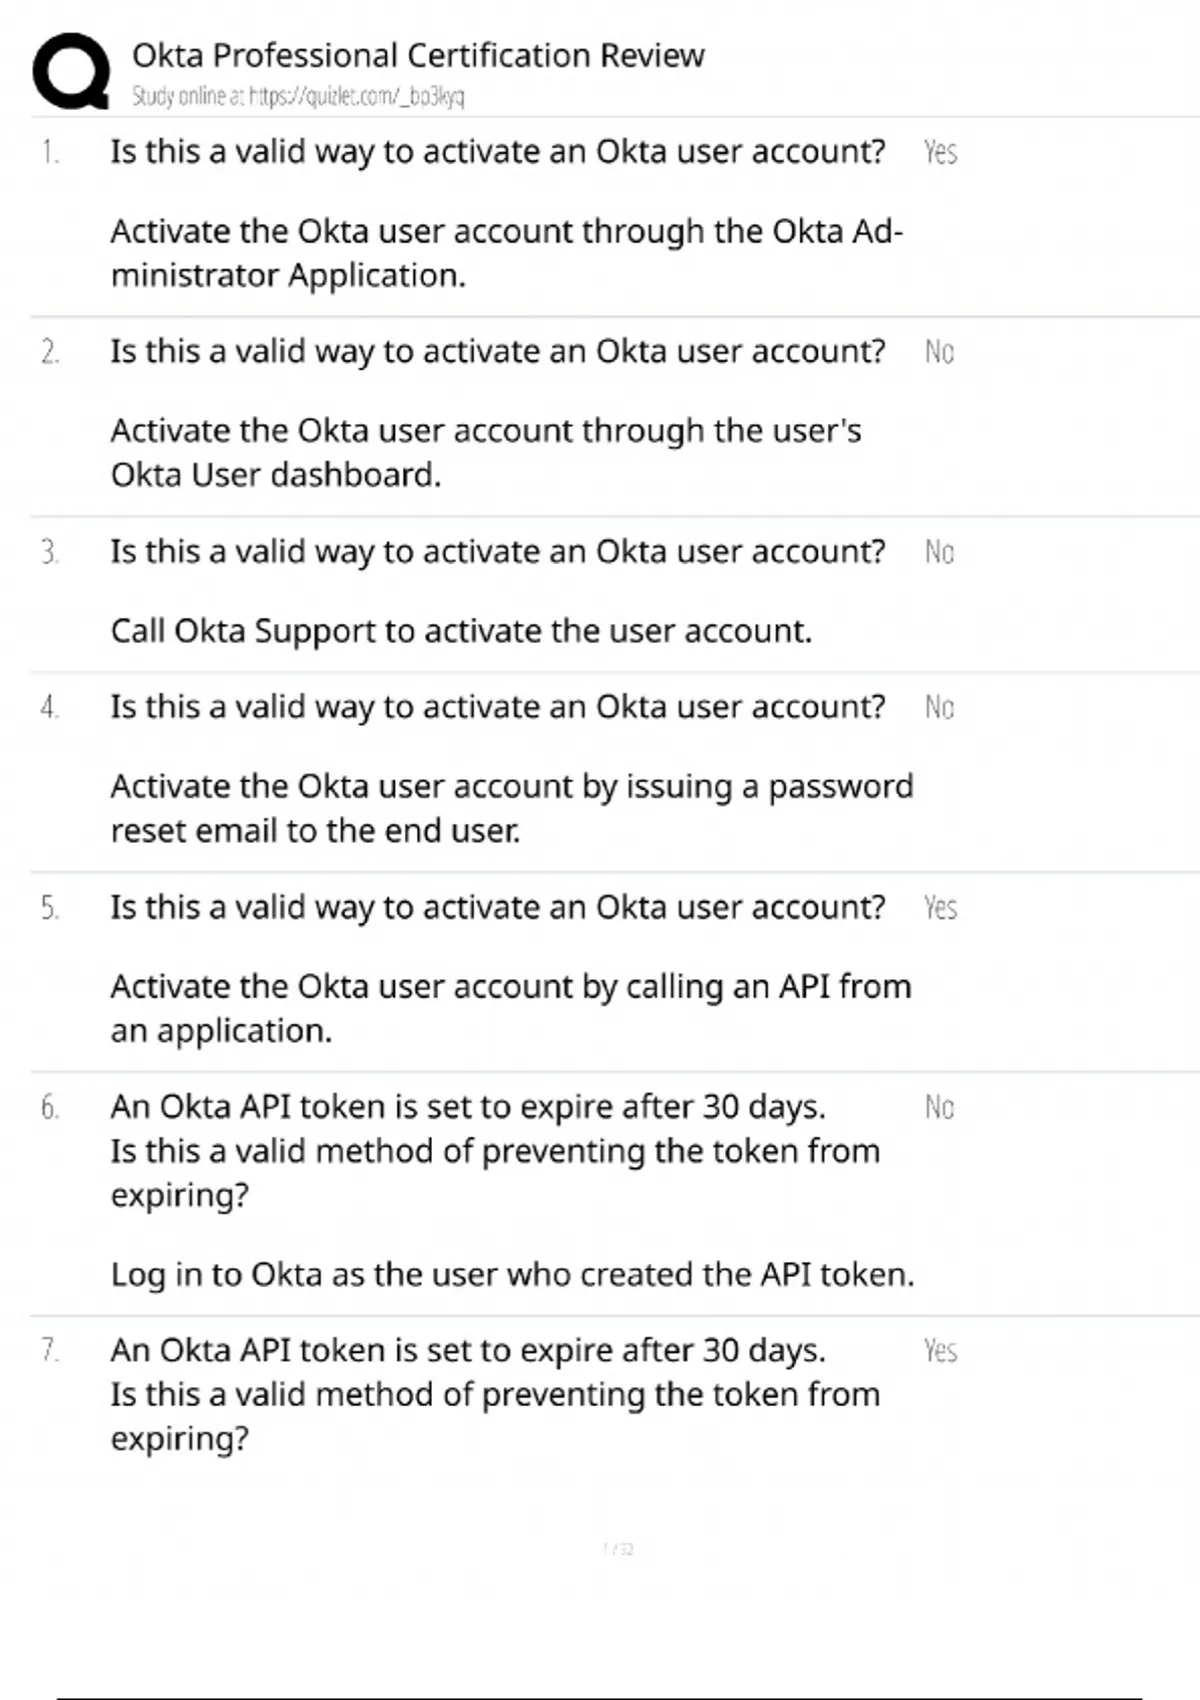Screen dimensions: 1200x1700
Task: Open the quizlet.com study link
Action: click(x=357, y=97)
